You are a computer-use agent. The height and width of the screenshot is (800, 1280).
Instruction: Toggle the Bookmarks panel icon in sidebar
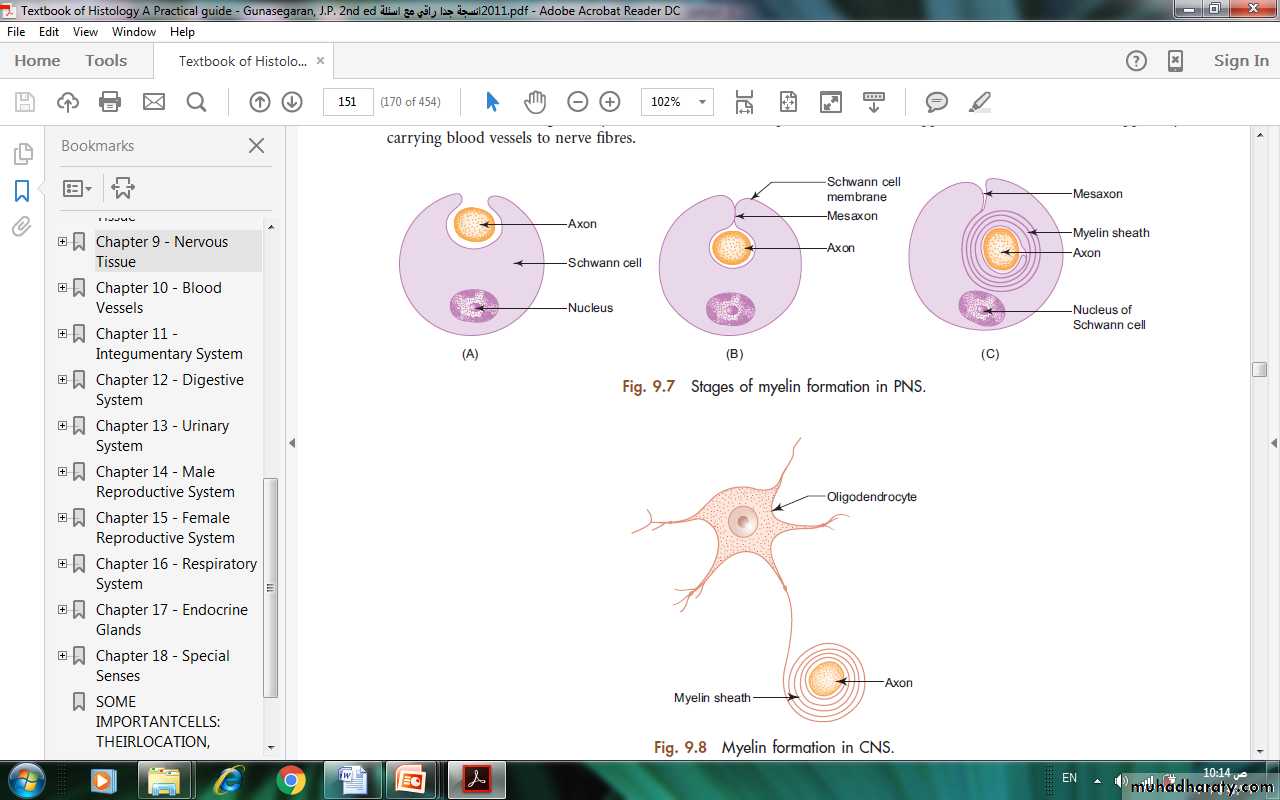(22, 191)
